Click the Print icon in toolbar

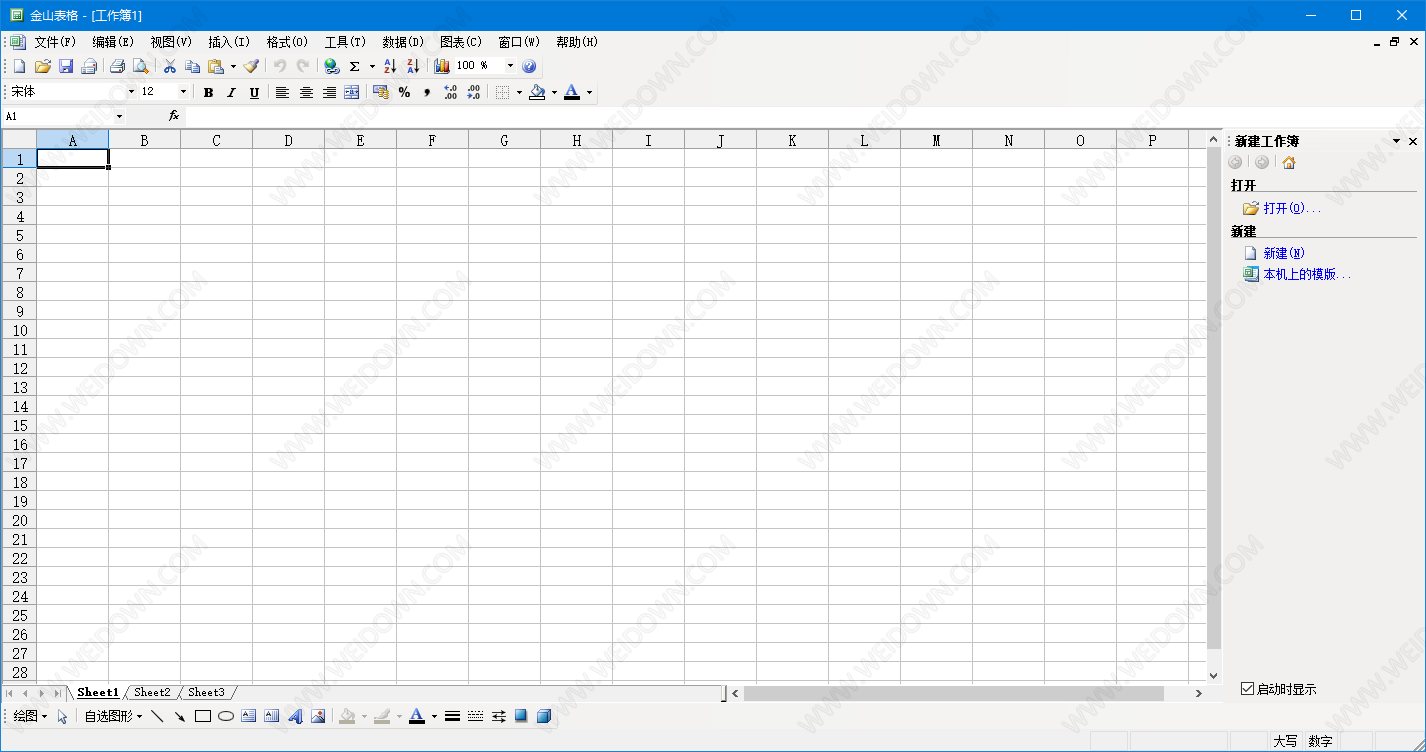(x=117, y=66)
